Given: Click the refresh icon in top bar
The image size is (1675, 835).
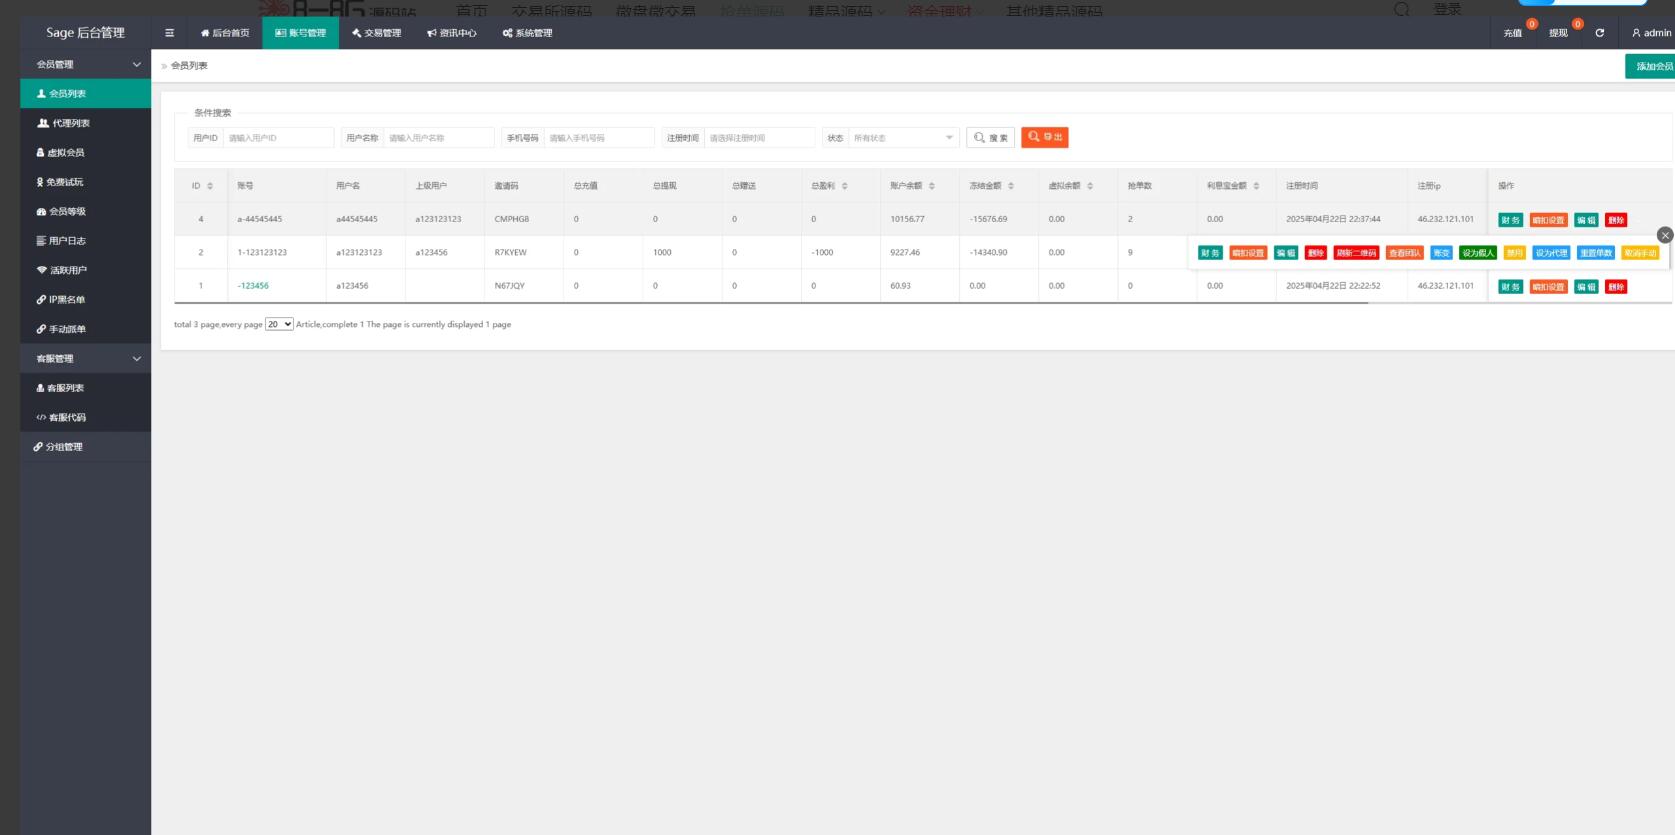Looking at the screenshot, I should pos(1599,33).
